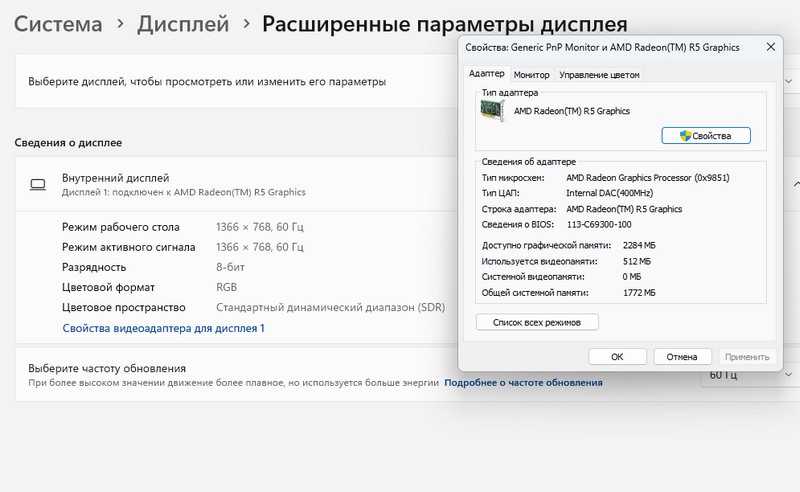The height and width of the screenshot is (492, 800).
Task: Confirm the dialog with OK
Action: tap(617, 356)
